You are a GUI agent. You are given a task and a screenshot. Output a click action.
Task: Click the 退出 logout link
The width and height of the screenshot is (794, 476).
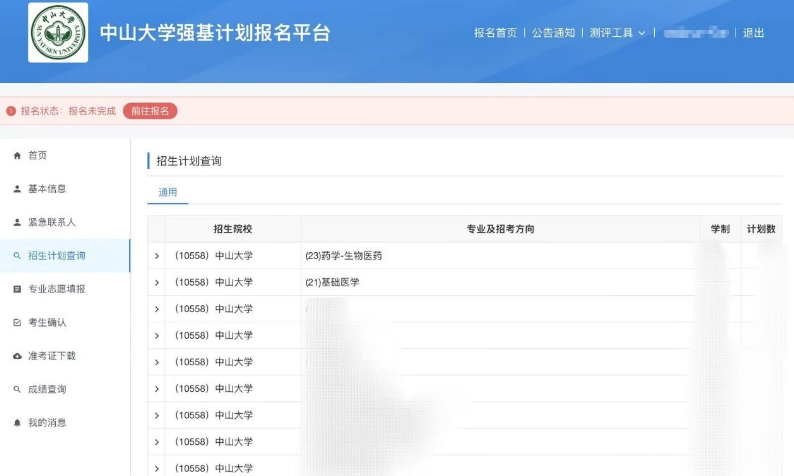[x=753, y=33]
